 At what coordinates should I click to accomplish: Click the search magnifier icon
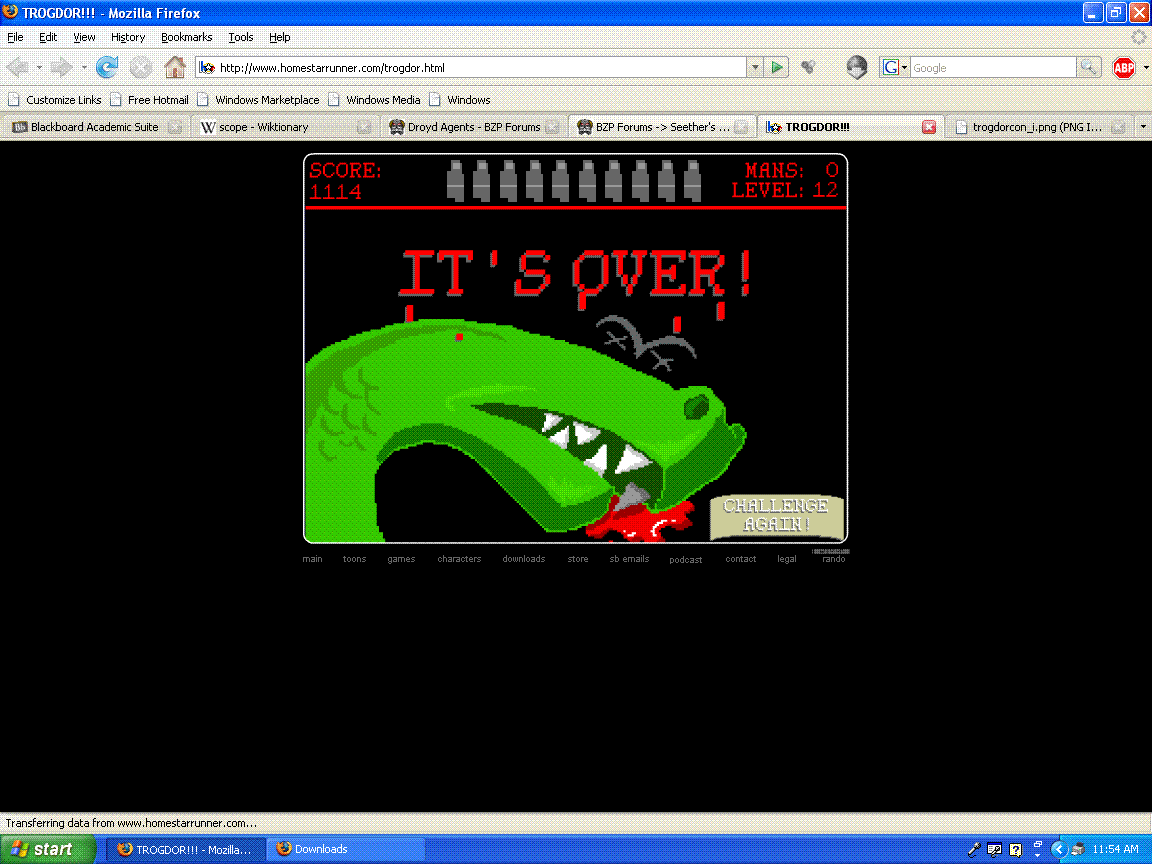1089,68
